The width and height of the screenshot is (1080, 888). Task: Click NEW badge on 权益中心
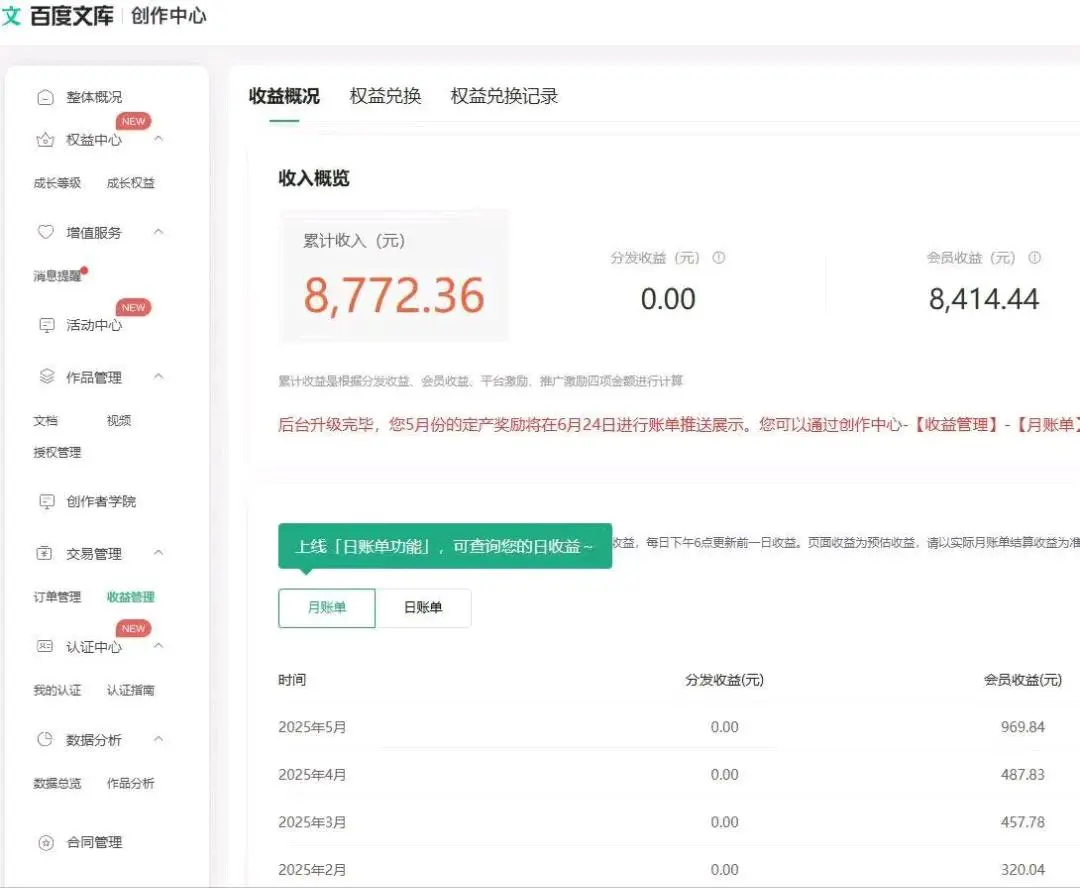133,121
